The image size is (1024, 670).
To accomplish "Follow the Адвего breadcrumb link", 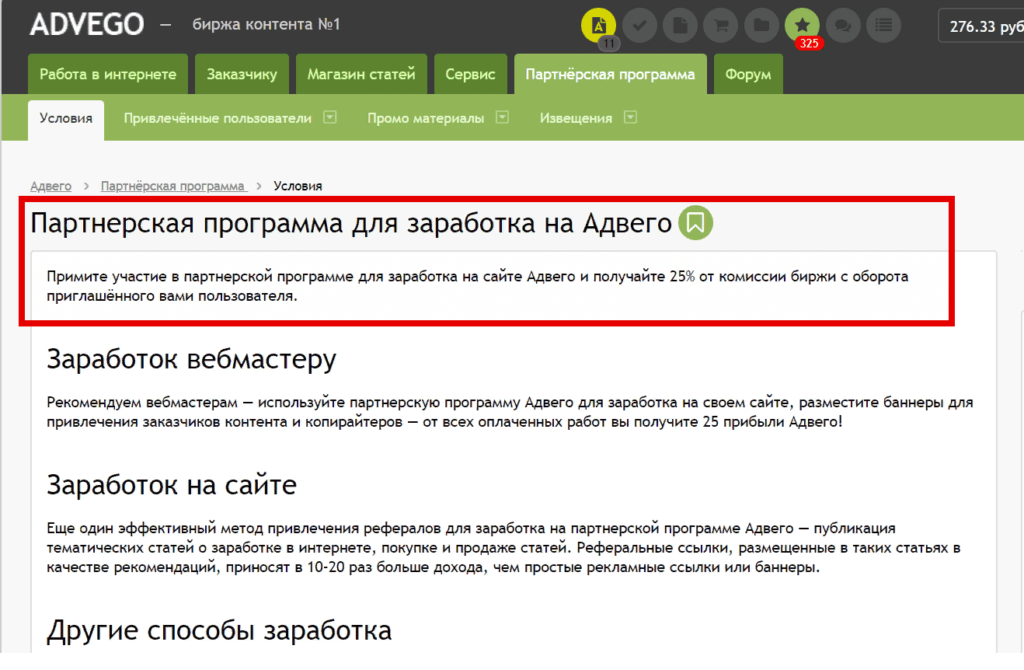I will 51,186.
